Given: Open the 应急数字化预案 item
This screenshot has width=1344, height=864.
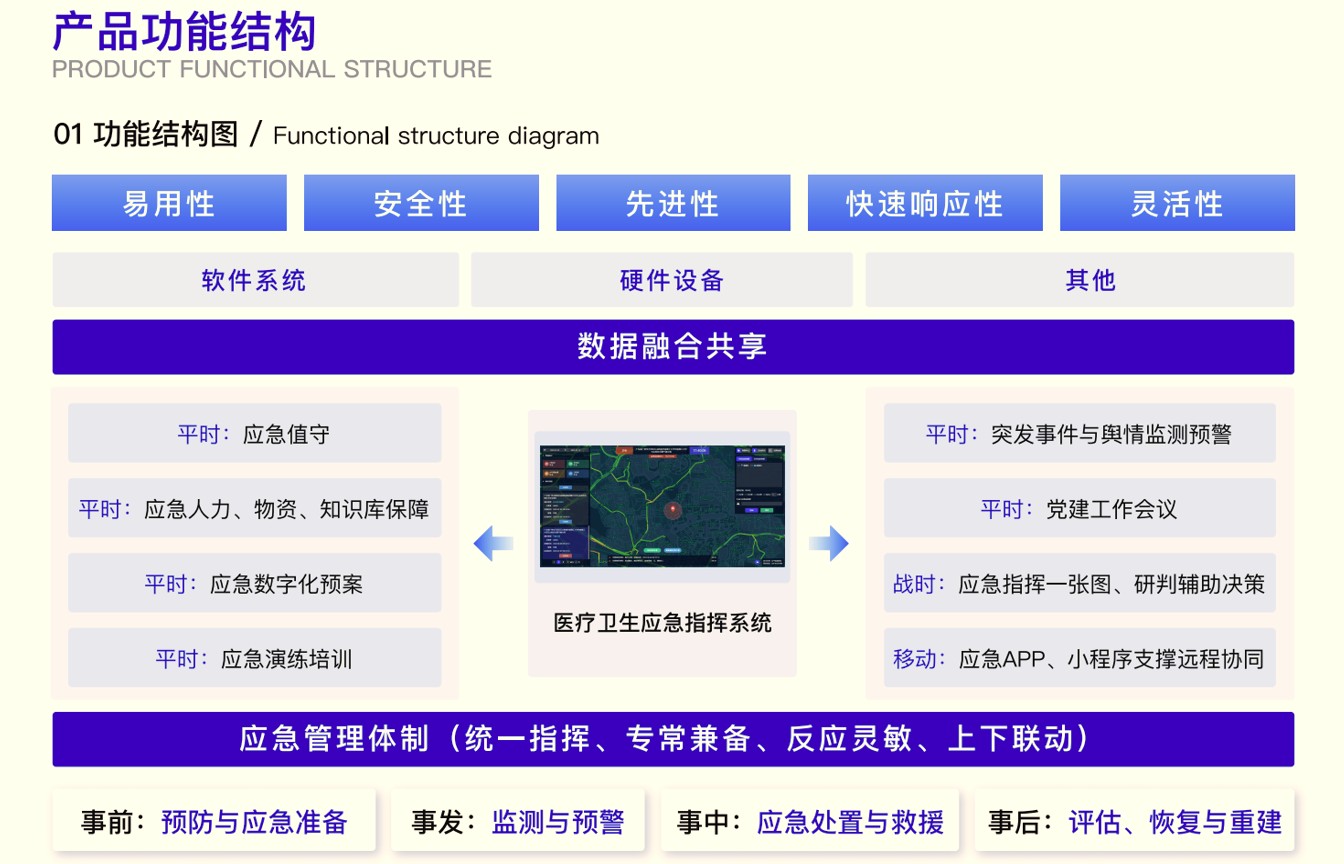Looking at the screenshot, I should point(255,583).
